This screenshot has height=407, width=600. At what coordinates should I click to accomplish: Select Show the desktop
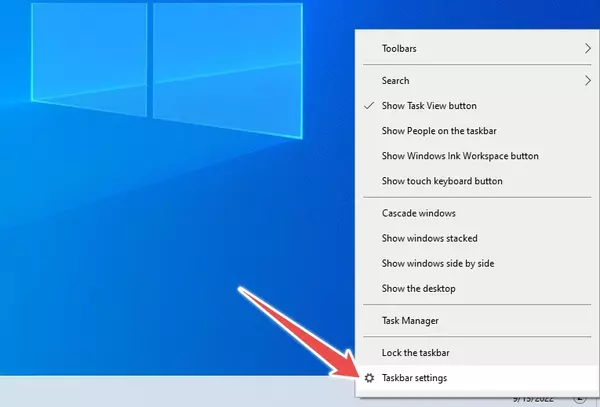coord(477,289)
